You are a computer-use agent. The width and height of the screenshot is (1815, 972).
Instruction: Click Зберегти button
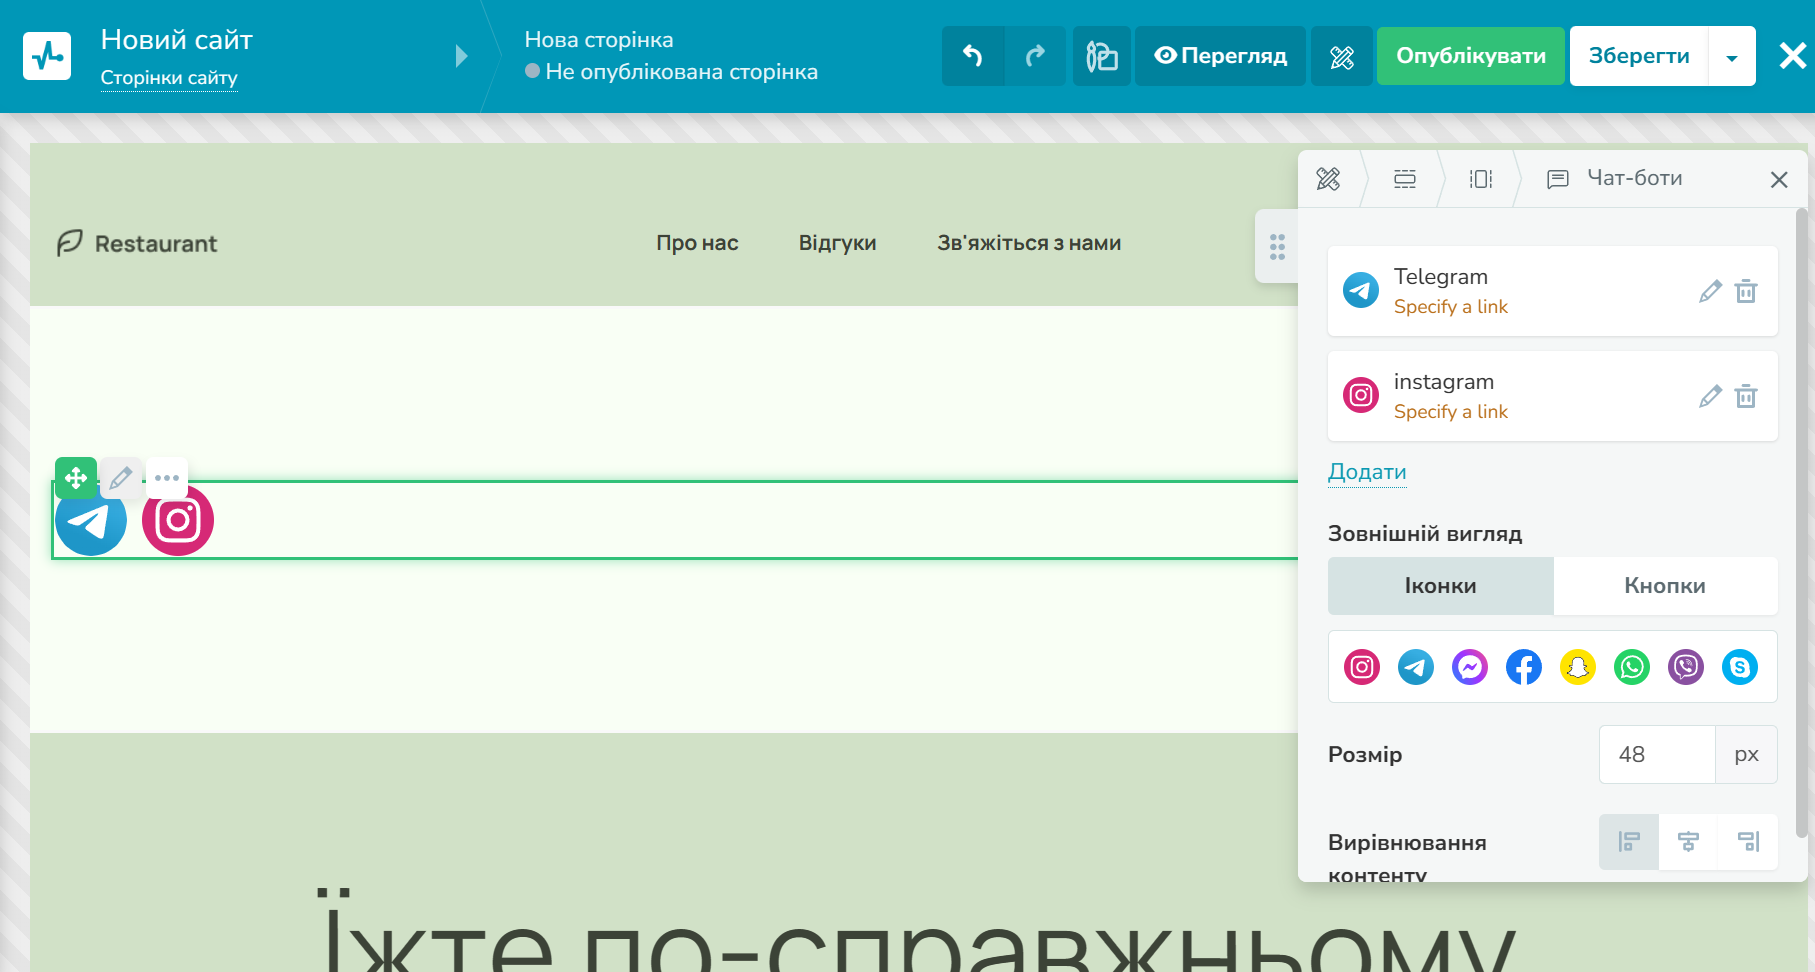tap(1639, 56)
